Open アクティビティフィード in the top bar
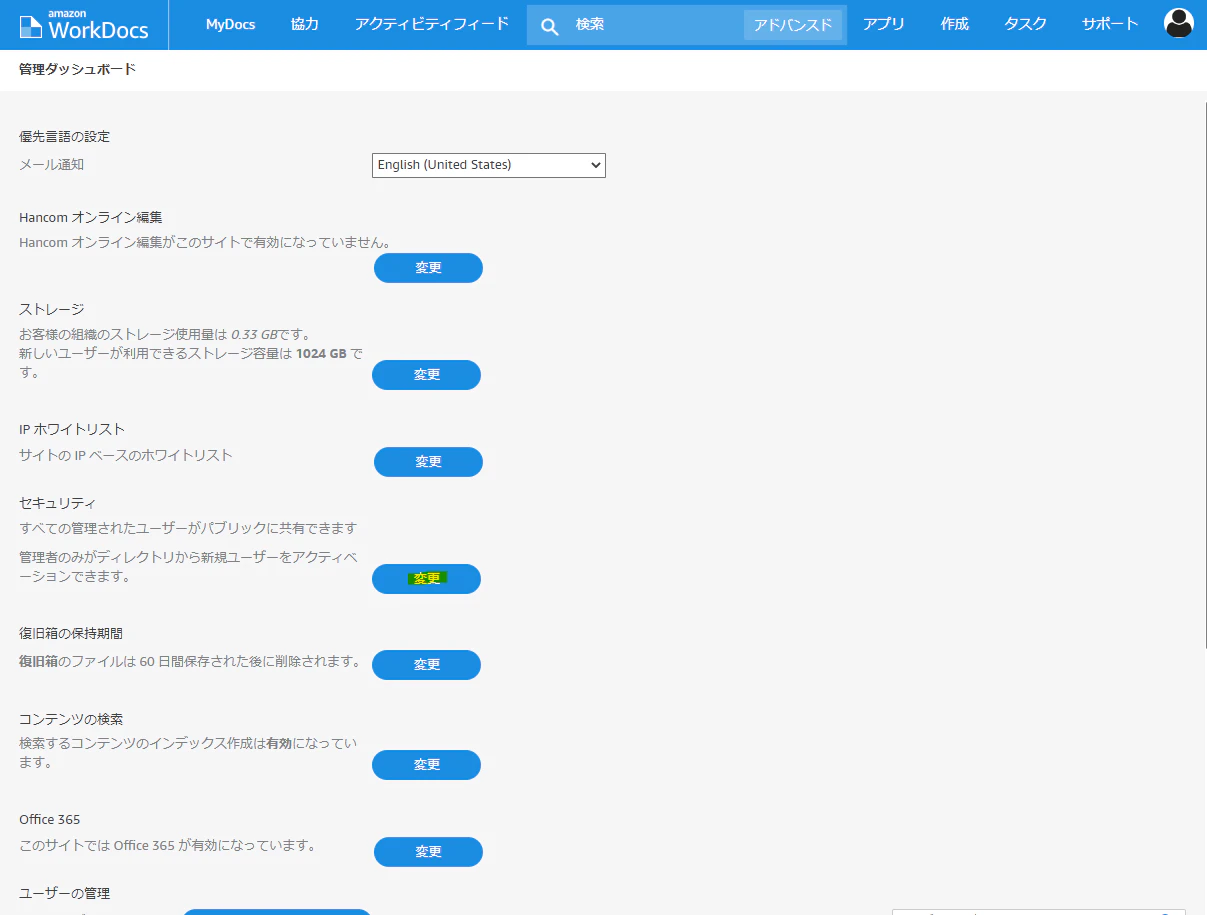 click(x=432, y=24)
